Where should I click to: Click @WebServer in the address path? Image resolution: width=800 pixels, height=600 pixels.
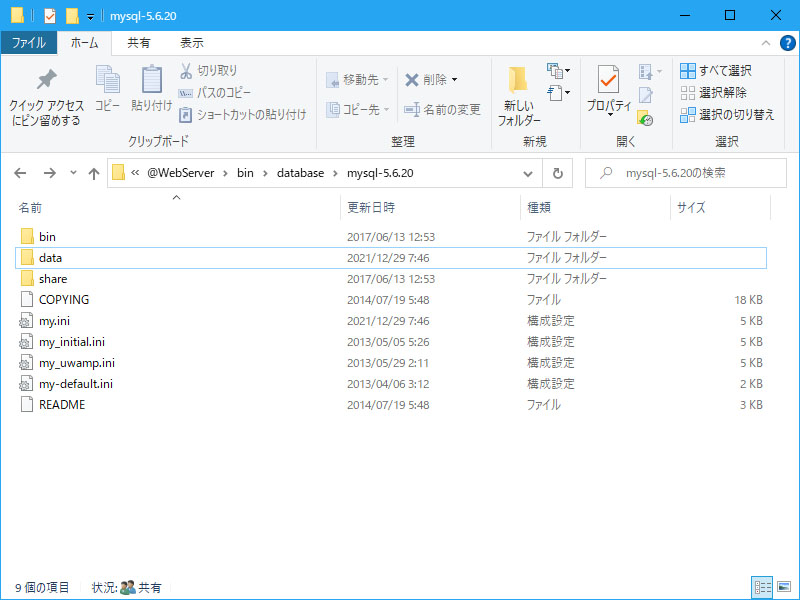(x=181, y=173)
